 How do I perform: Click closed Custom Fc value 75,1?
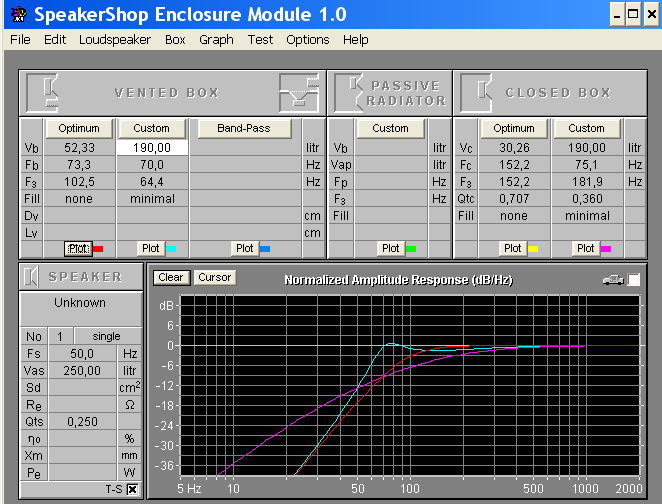click(587, 165)
